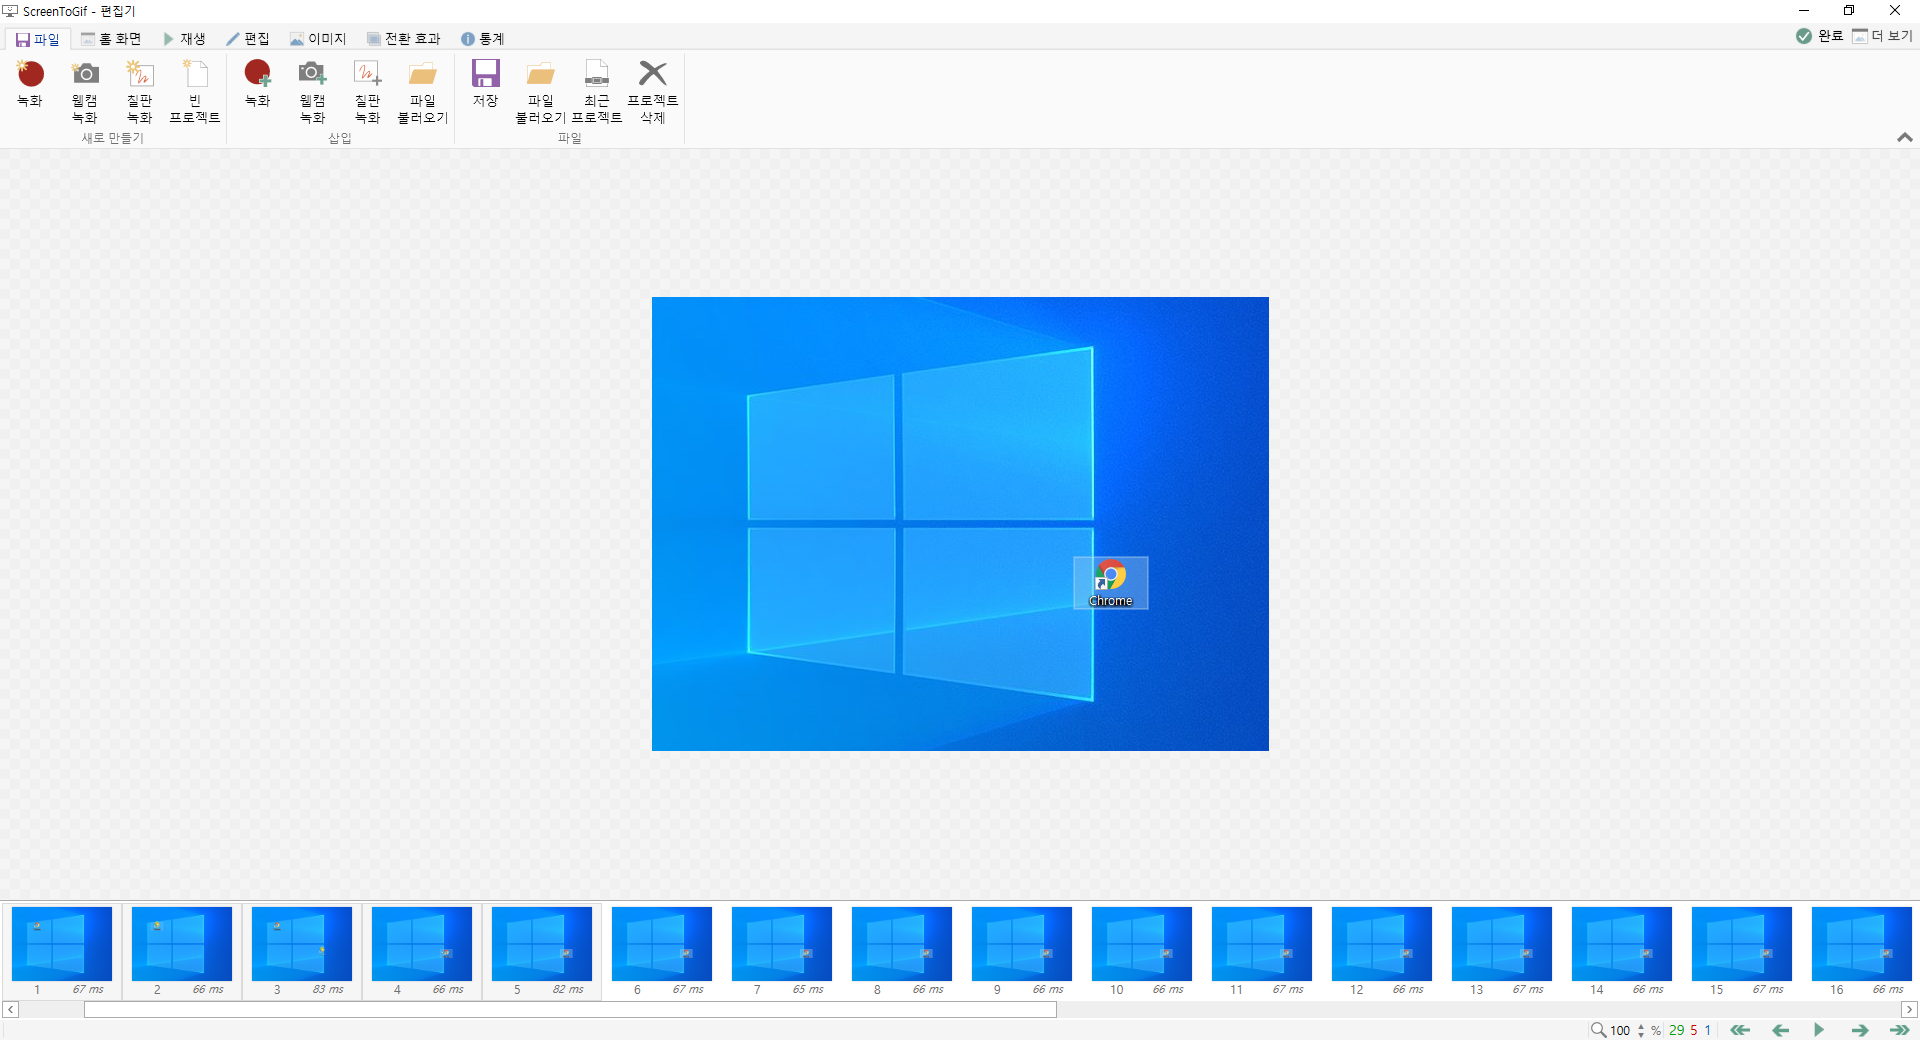Insert media from file in the 삽입 group
The width and height of the screenshot is (1920, 1040).
point(423,91)
